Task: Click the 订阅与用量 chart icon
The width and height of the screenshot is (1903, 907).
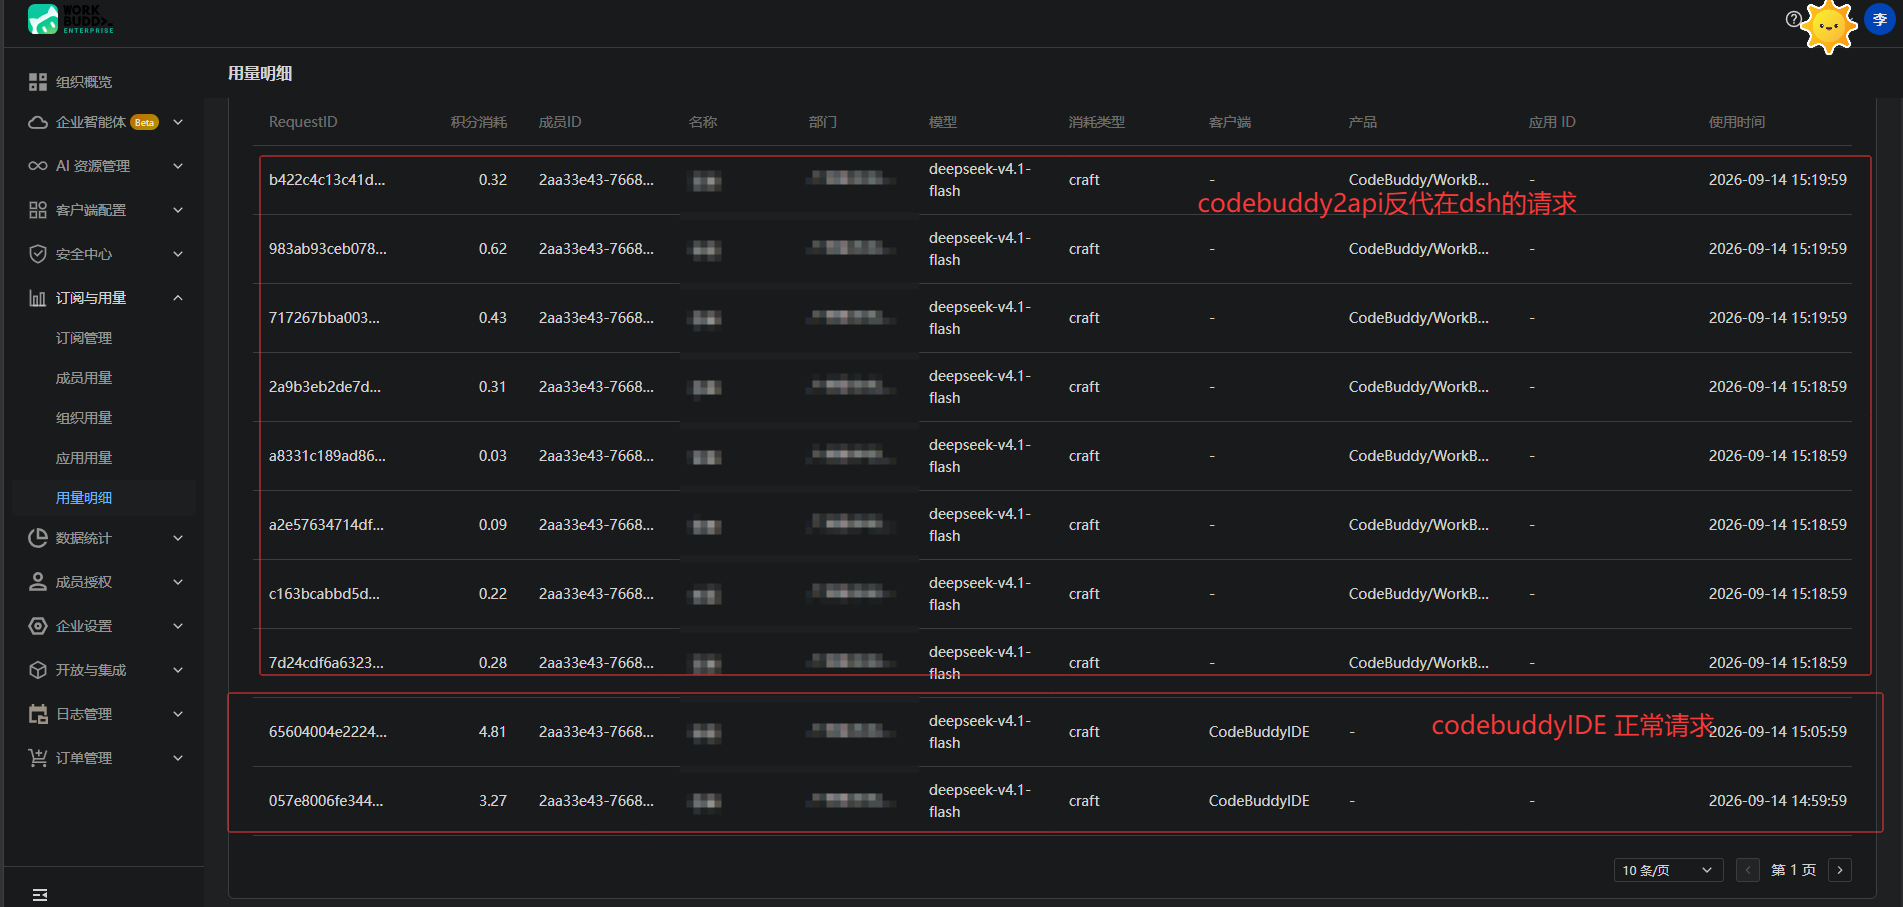Action: click(x=38, y=298)
